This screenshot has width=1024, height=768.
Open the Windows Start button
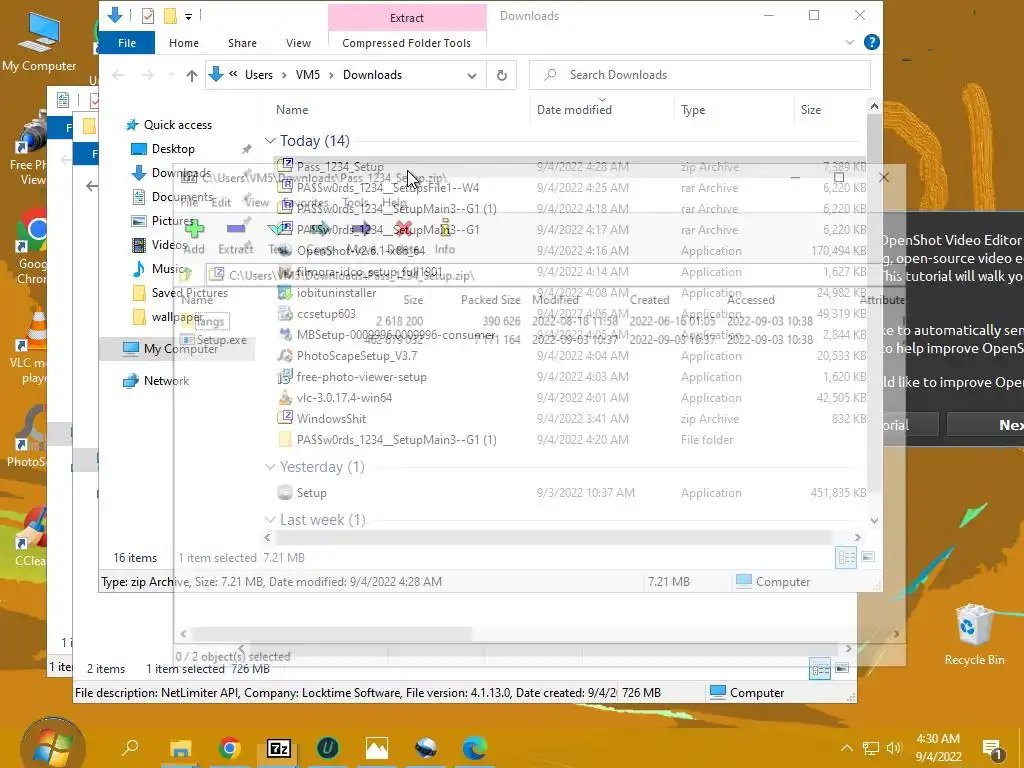click(52, 744)
